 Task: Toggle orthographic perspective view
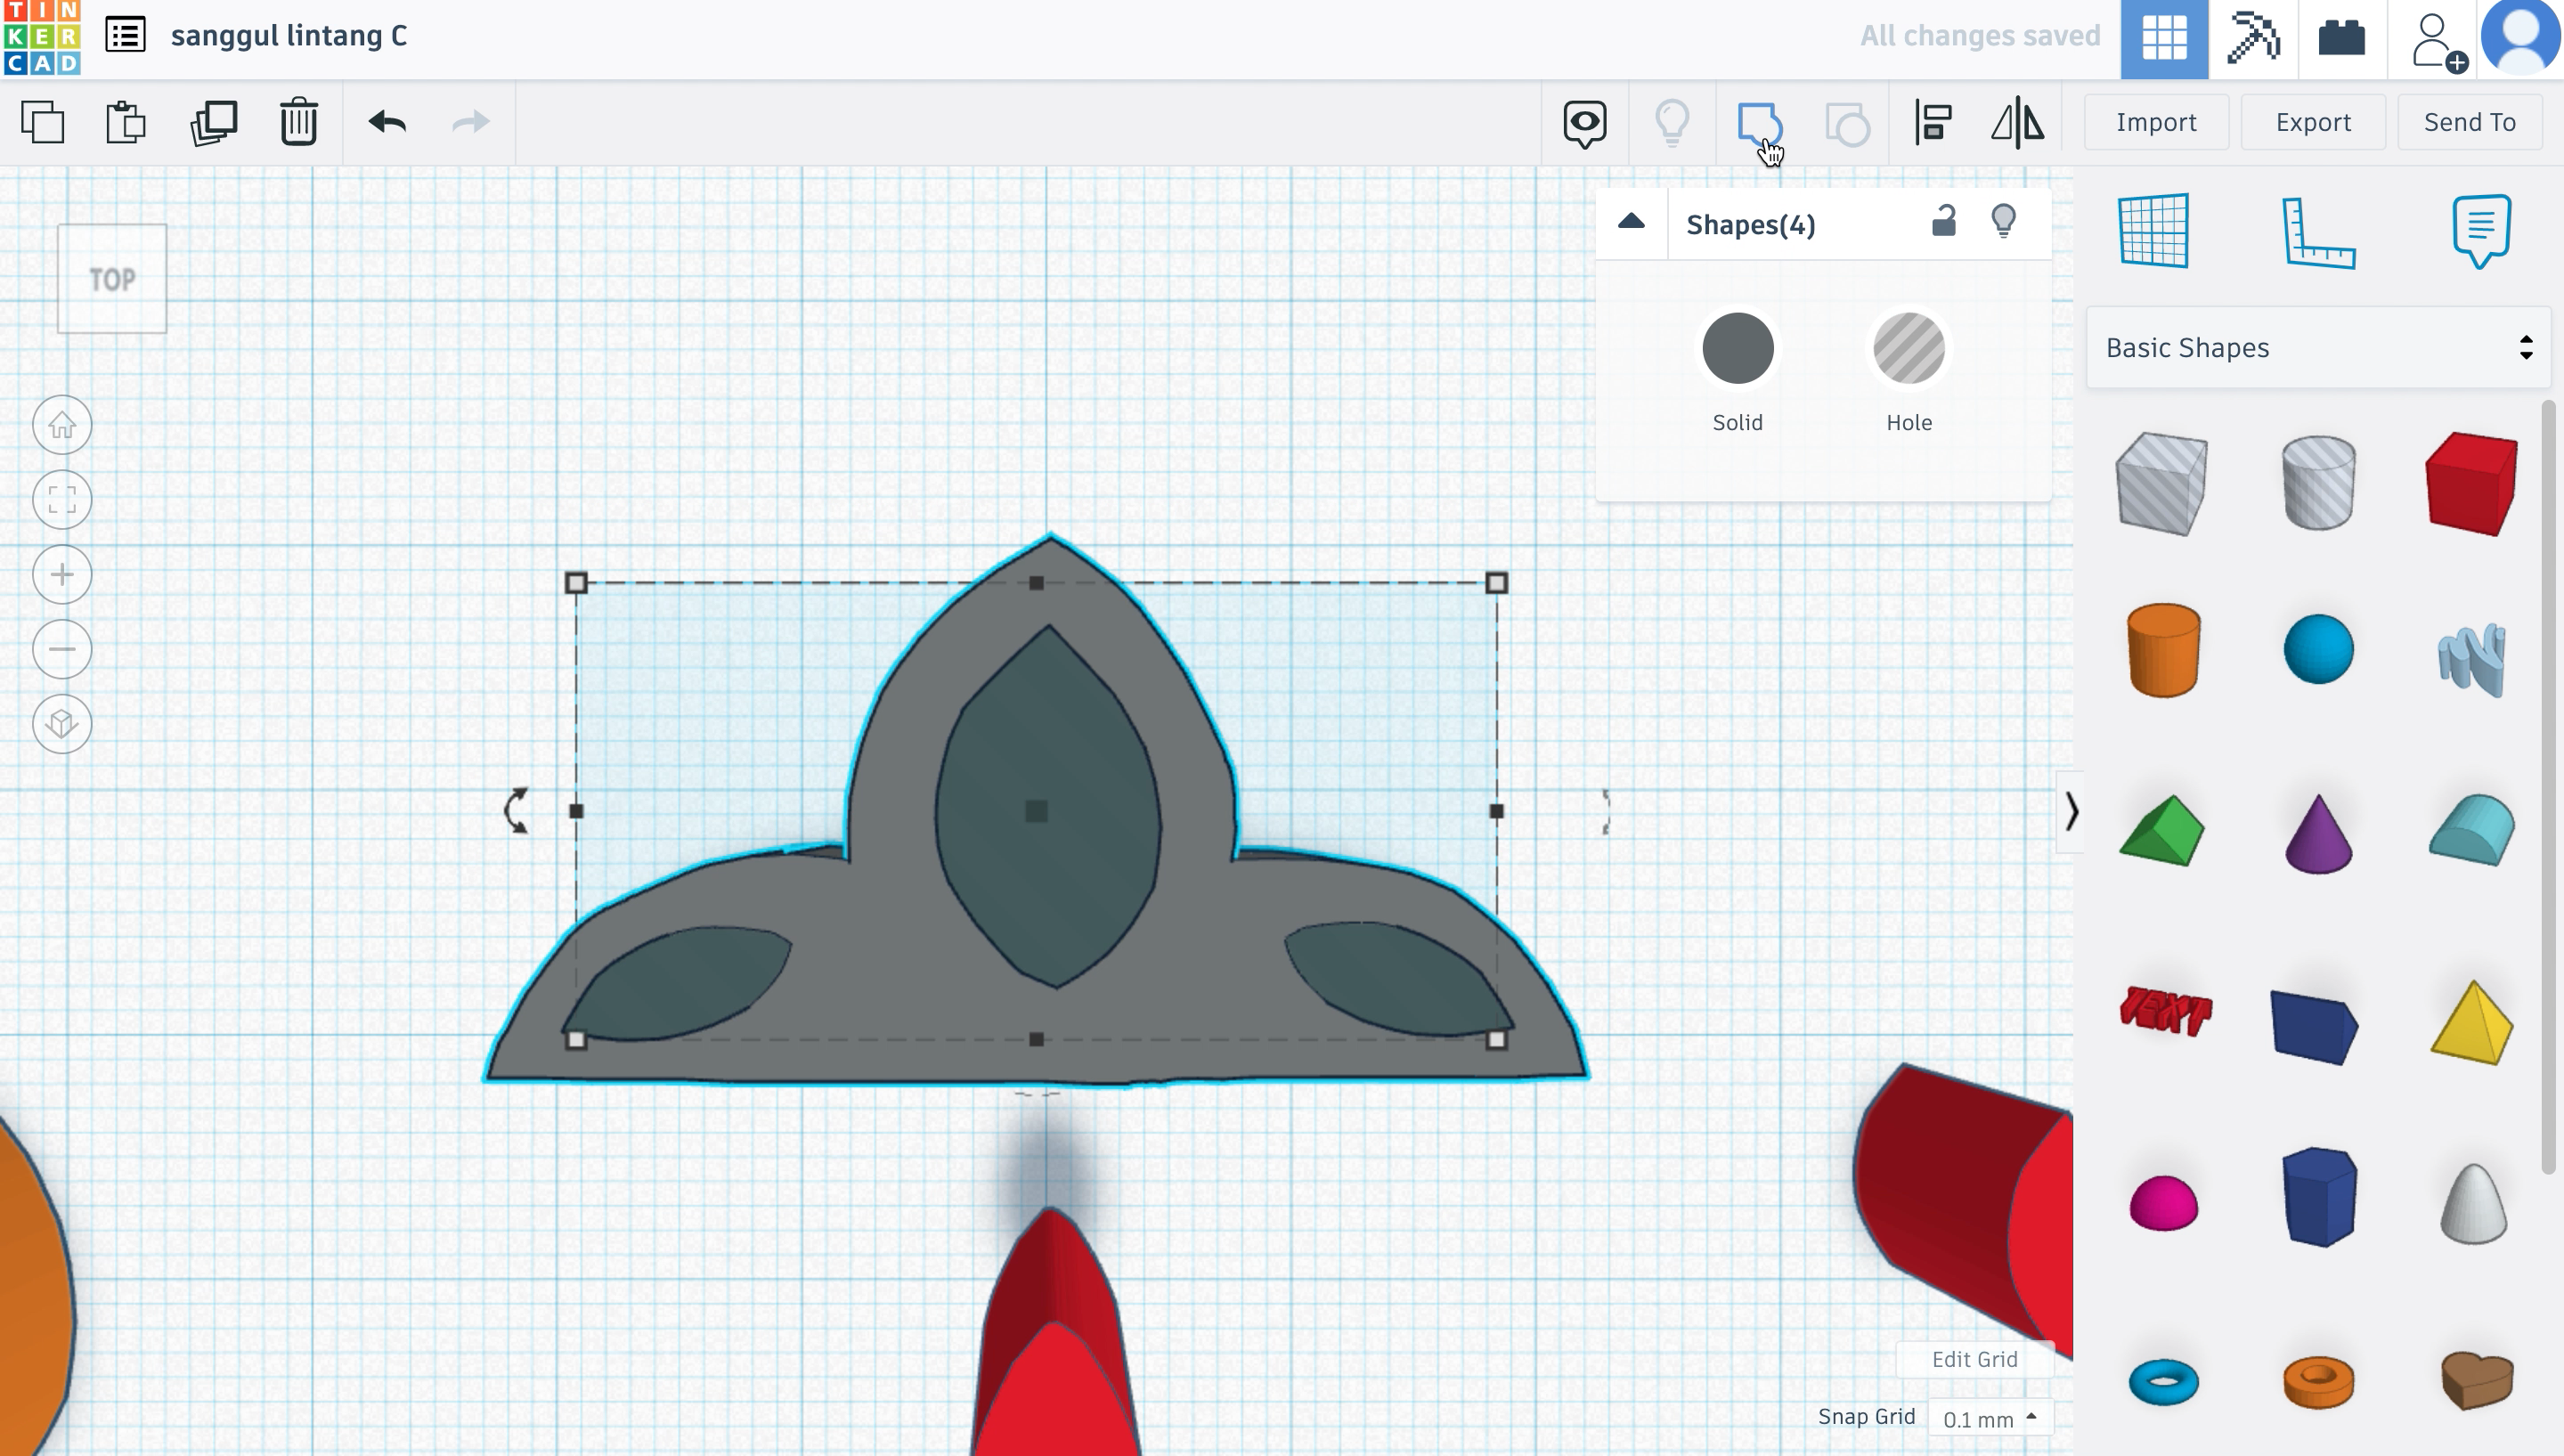pos(62,723)
